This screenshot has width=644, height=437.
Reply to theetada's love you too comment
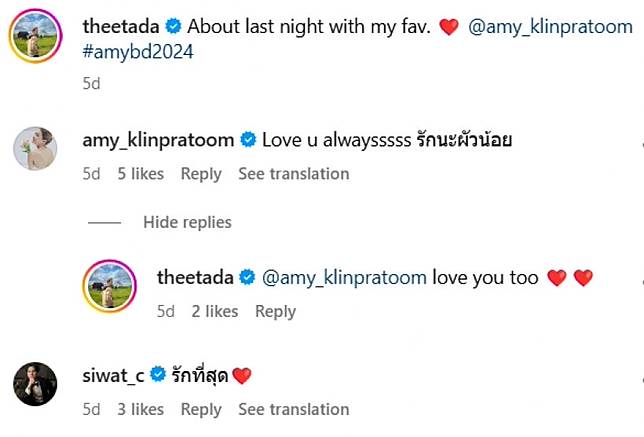pyautogui.click(x=275, y=311)
